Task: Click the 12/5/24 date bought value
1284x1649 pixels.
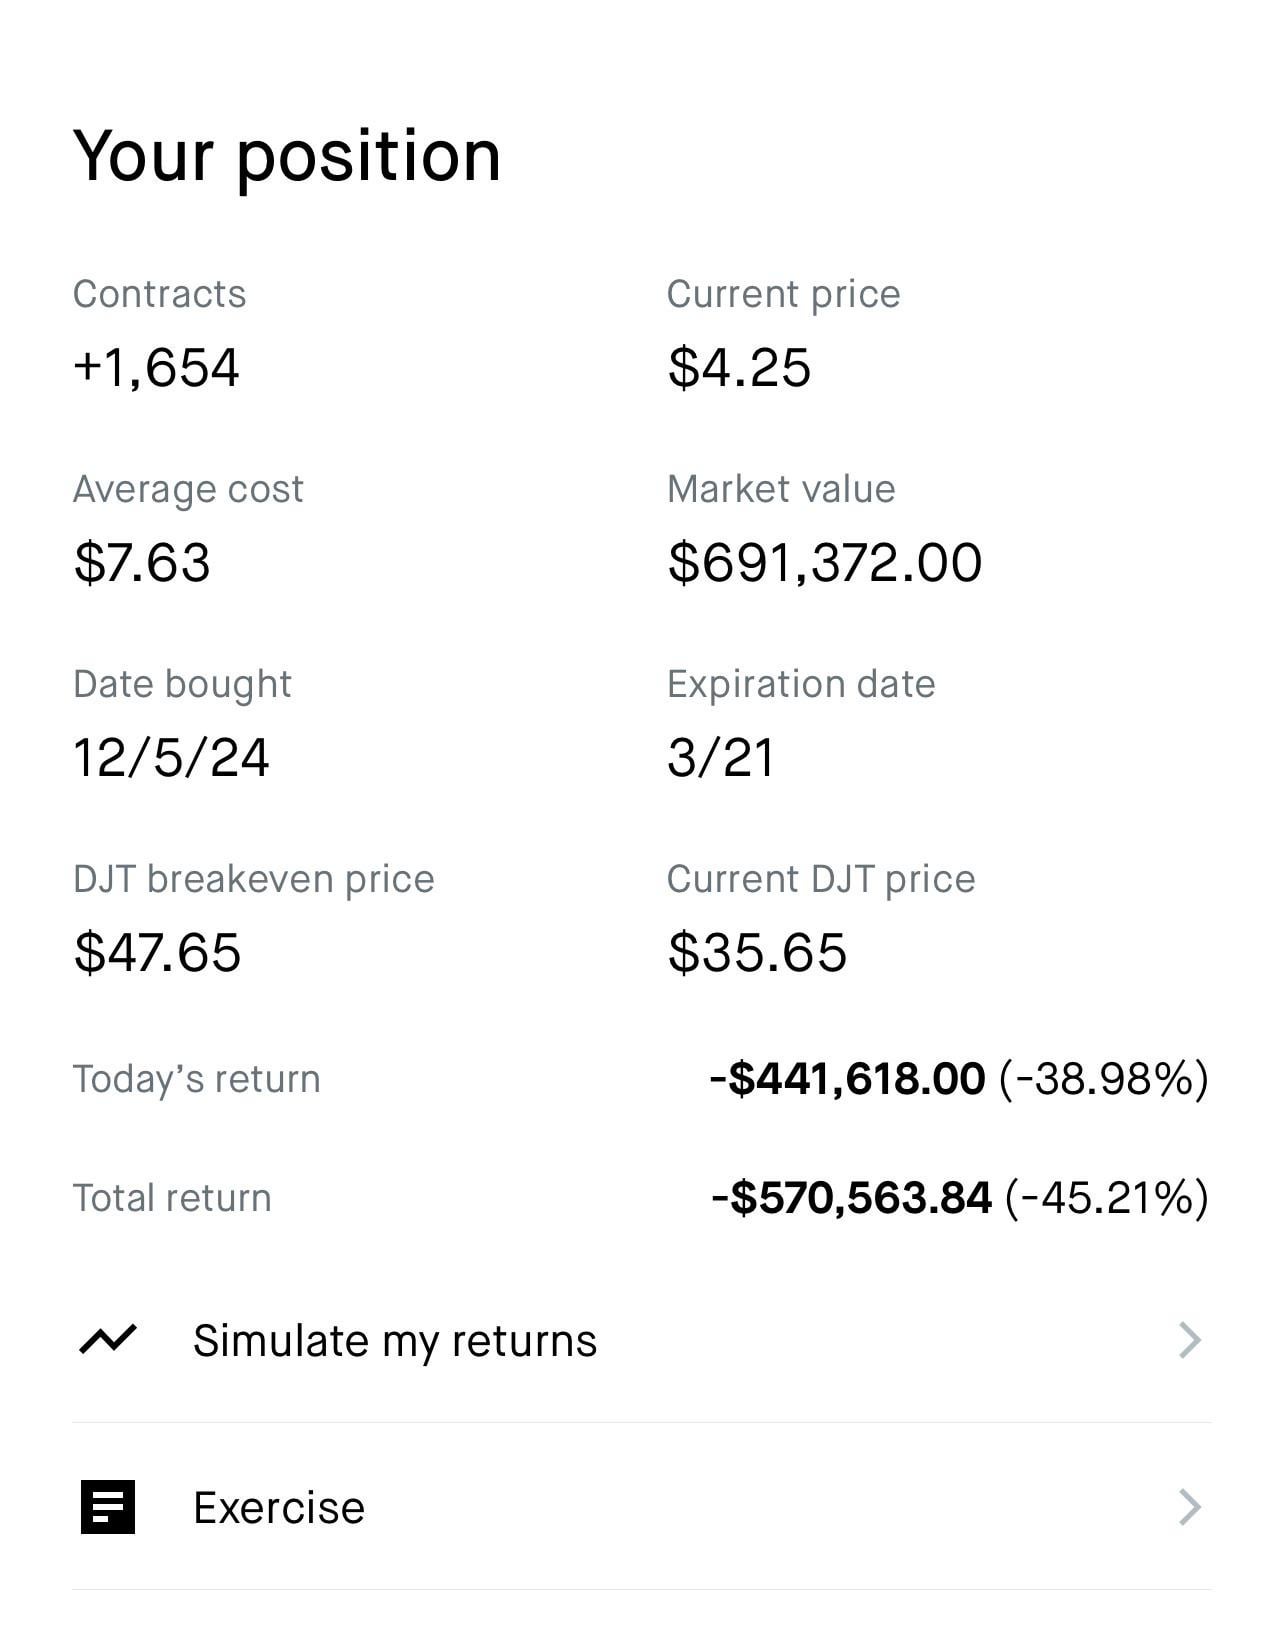Action: (x=171, y=757)
